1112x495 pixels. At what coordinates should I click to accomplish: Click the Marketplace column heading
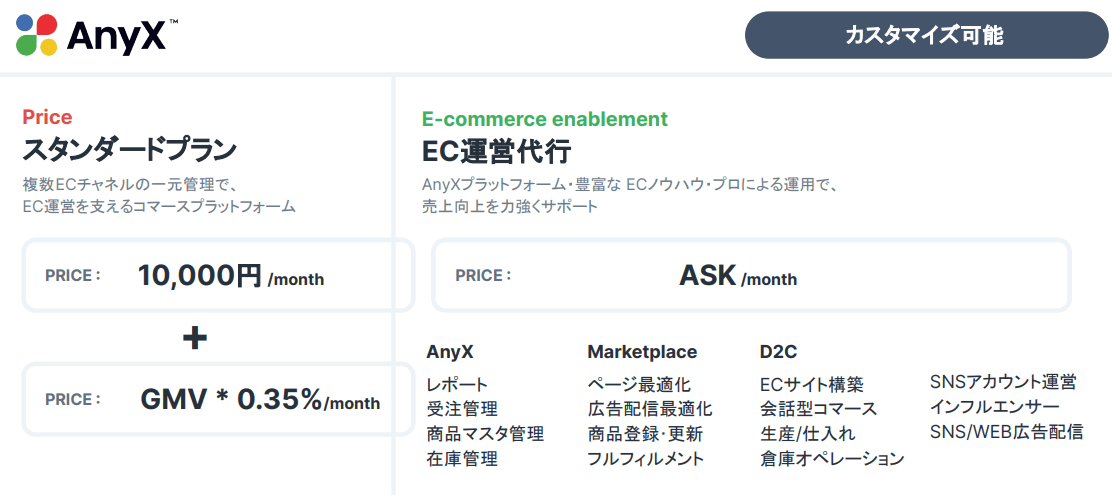pyautogui.click(x=641, y=352)
